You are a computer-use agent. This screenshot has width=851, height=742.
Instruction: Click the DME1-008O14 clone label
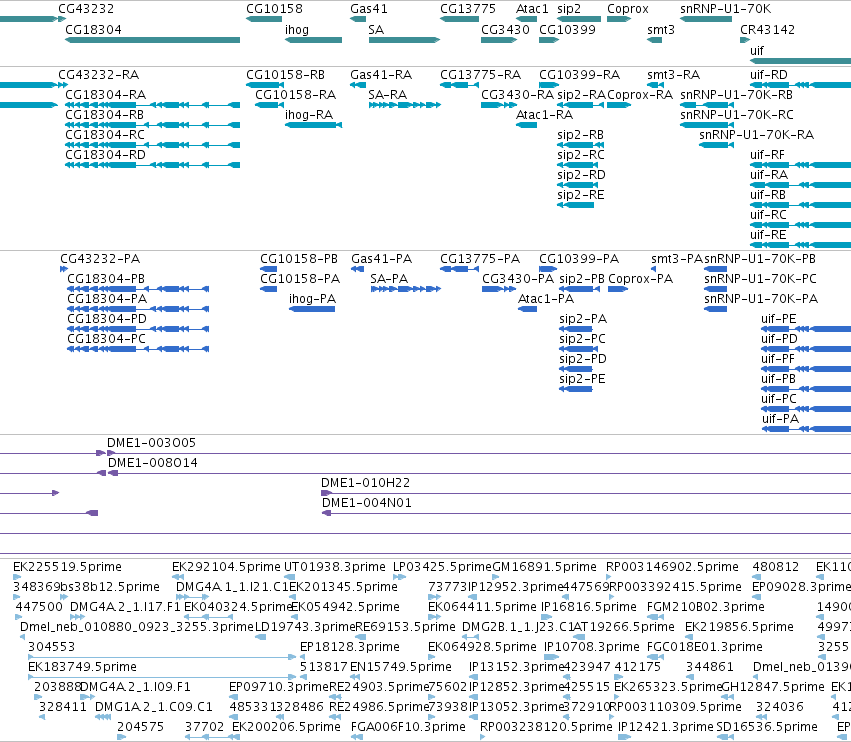tap(153, 462)
